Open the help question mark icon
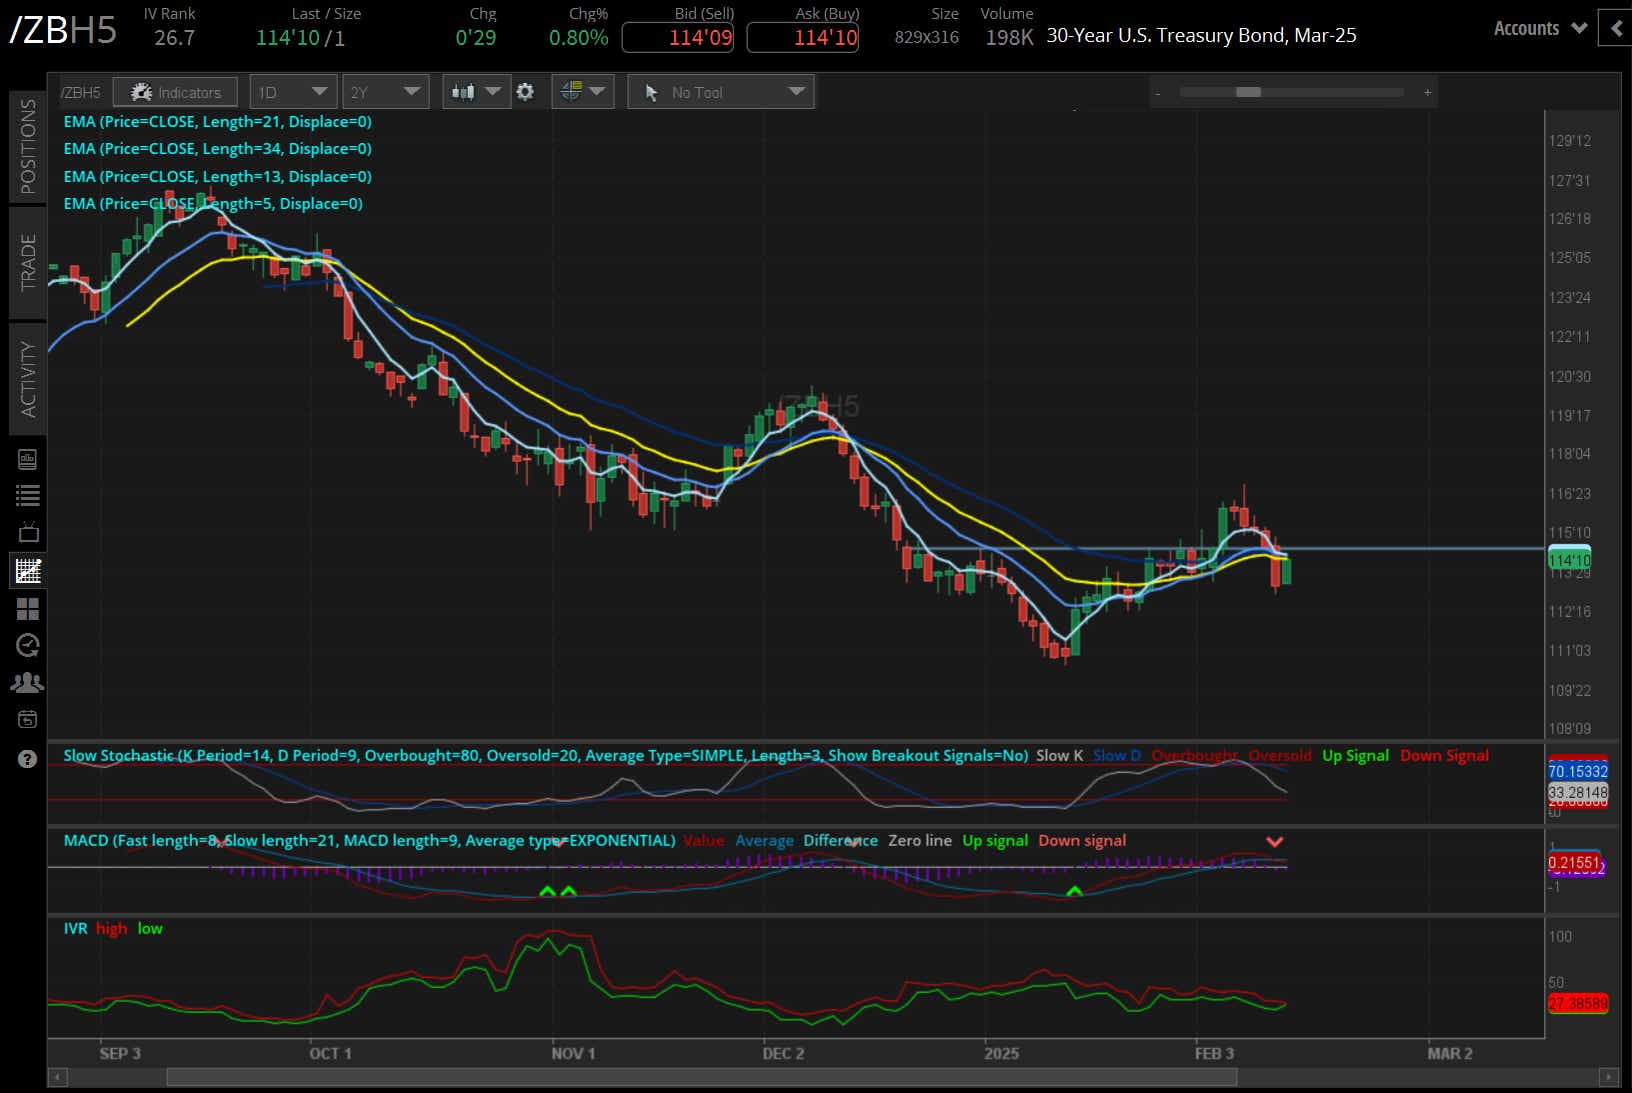This screenshot has width=1632, height=1093. coord(28,758)
